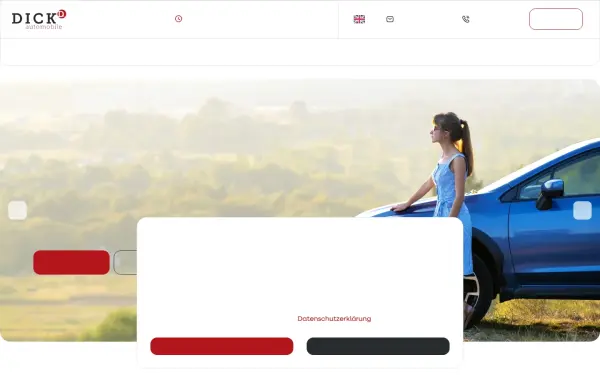This screenshot has height=375, width=600.
Task: Click the red button on hero banner
Action: tap(72, 262)
